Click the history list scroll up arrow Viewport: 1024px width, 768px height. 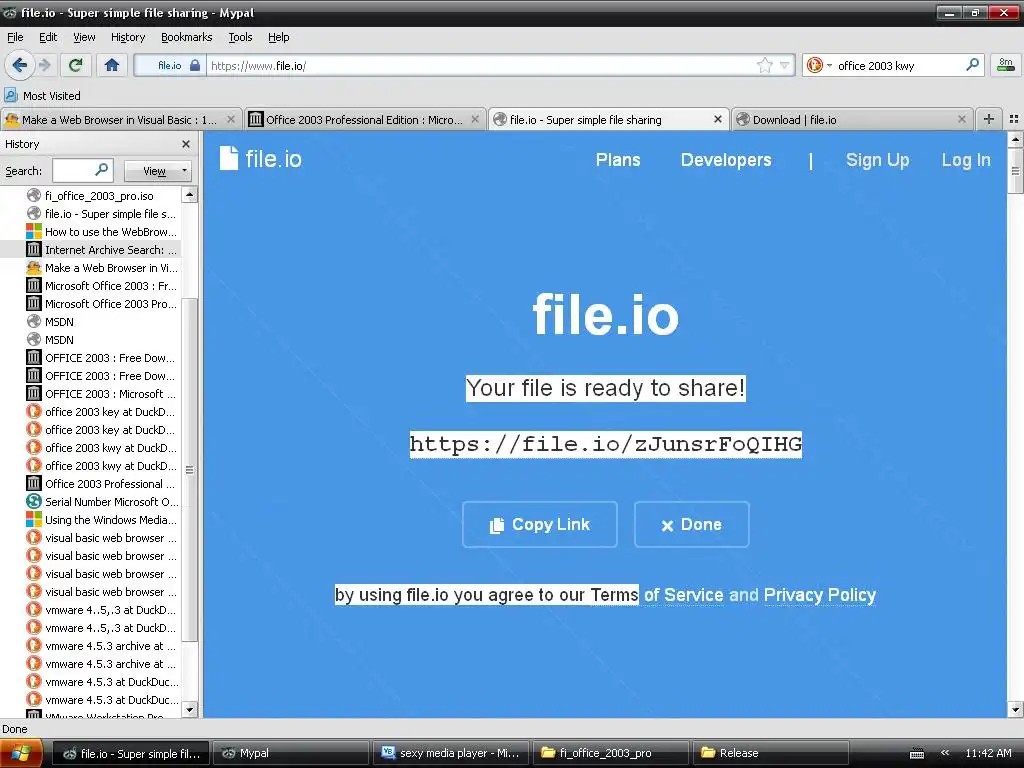point(189,195)
